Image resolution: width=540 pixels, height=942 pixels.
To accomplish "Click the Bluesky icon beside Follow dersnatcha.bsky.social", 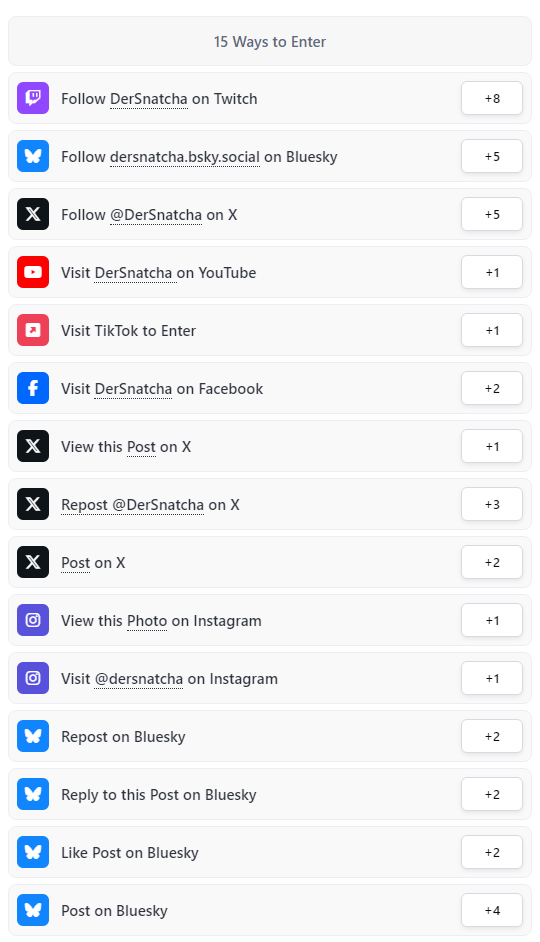I will tap(33, 156).
